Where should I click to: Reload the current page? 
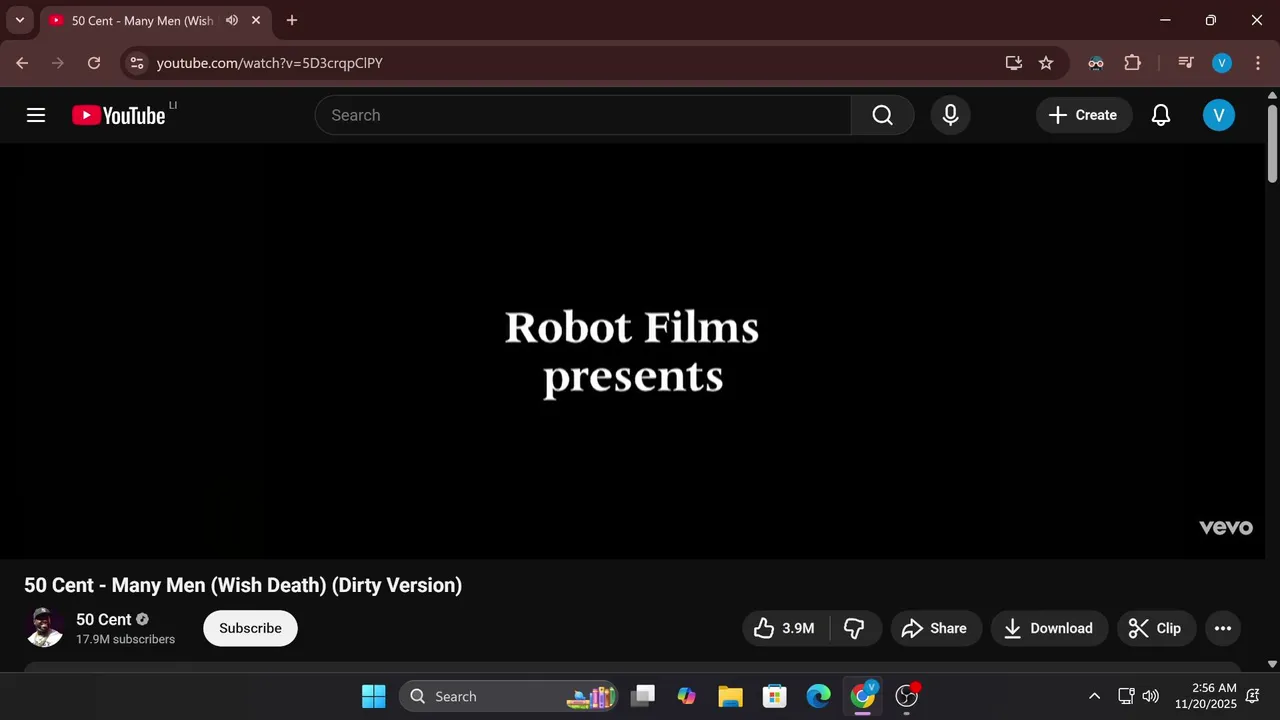94,63
